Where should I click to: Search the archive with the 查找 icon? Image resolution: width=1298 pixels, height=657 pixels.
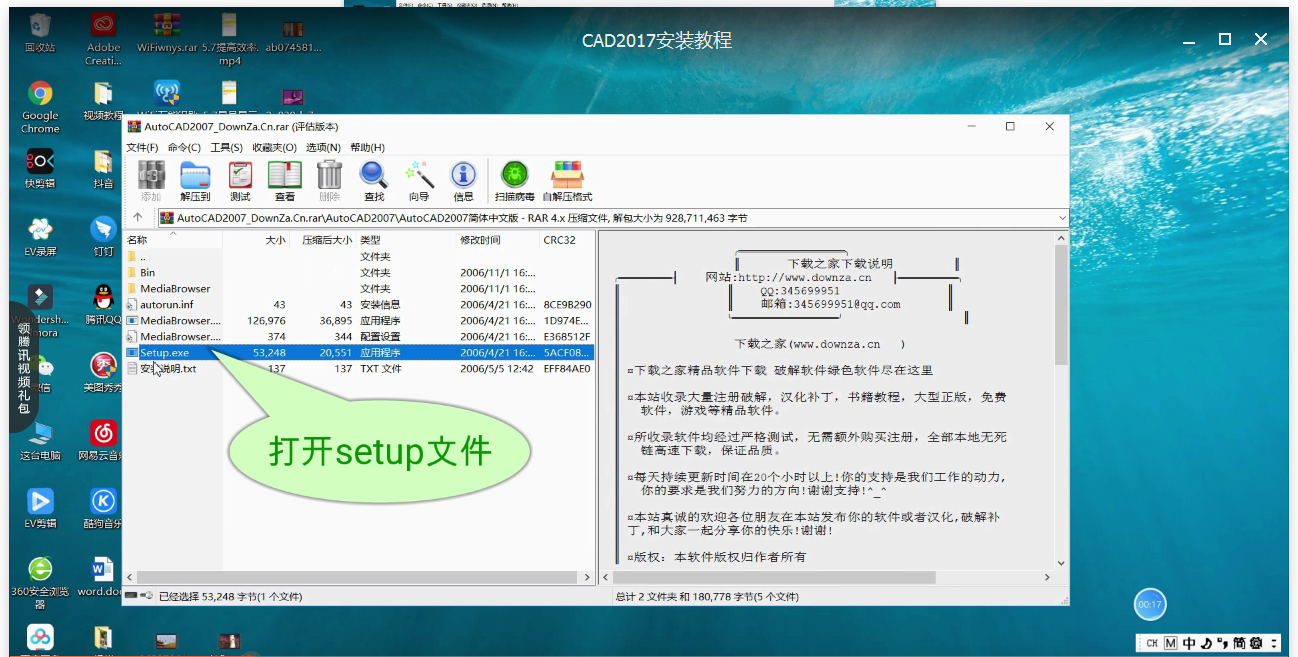click(x=373, y=180)
